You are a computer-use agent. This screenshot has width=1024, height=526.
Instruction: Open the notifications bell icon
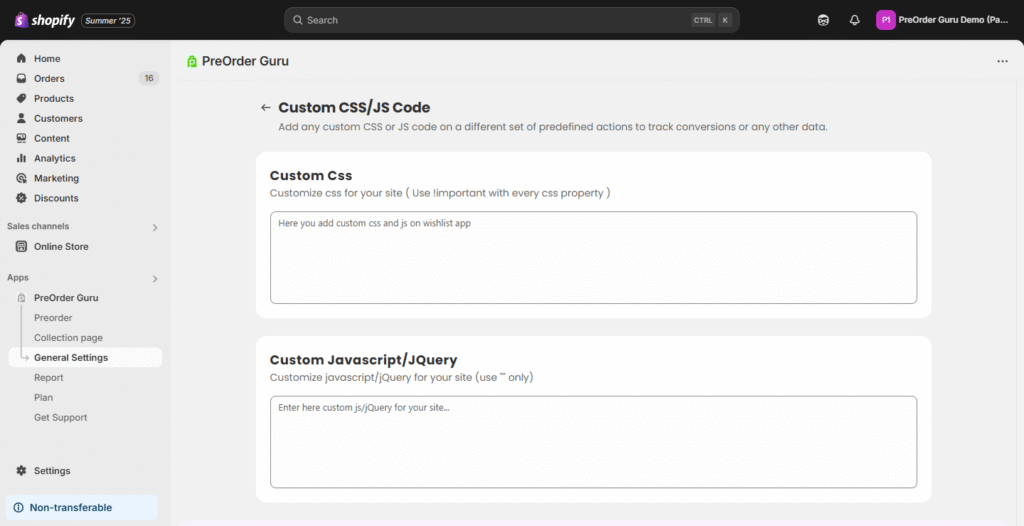point(854,20)
